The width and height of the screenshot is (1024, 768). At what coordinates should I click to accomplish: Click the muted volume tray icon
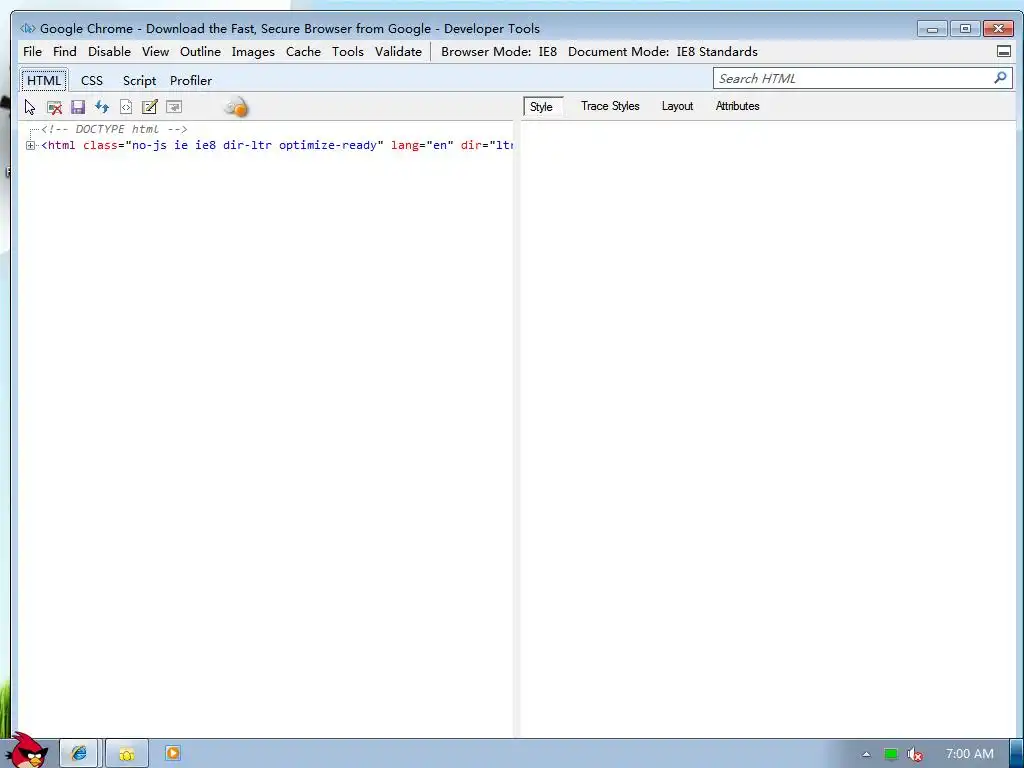pyautogui.click(x=915, y=754)
